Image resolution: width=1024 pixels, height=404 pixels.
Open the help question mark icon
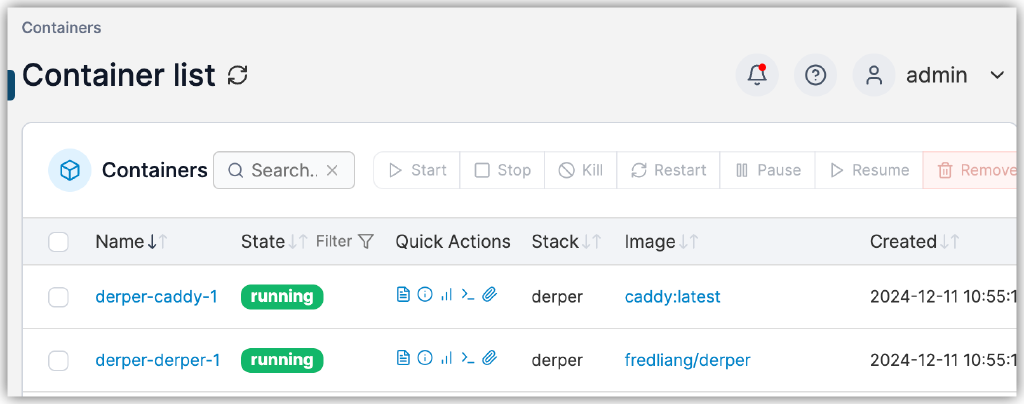(815, 75)
